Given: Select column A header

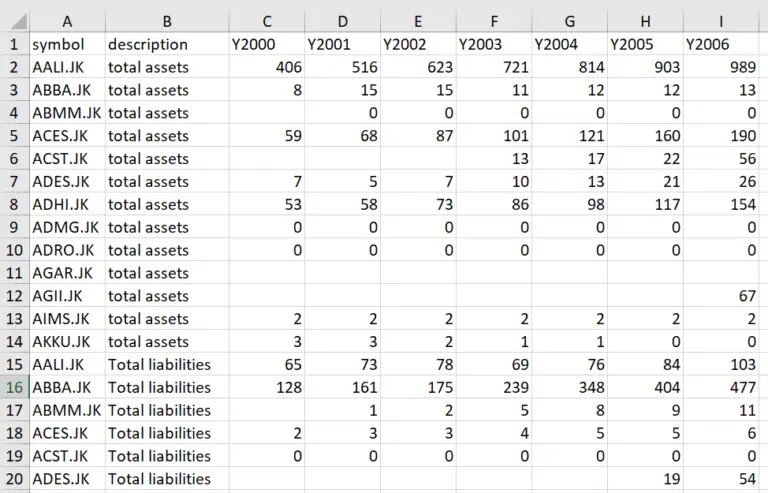Looking at the screenshot, I should [x=66, y=21].
